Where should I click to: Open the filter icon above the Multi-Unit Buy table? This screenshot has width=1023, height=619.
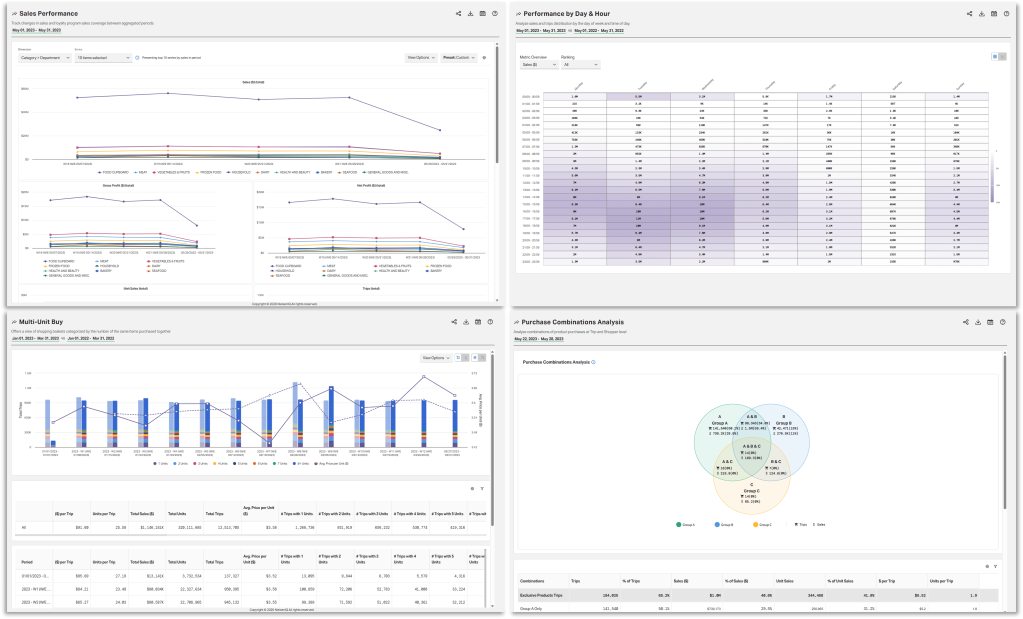coord(482,489)
